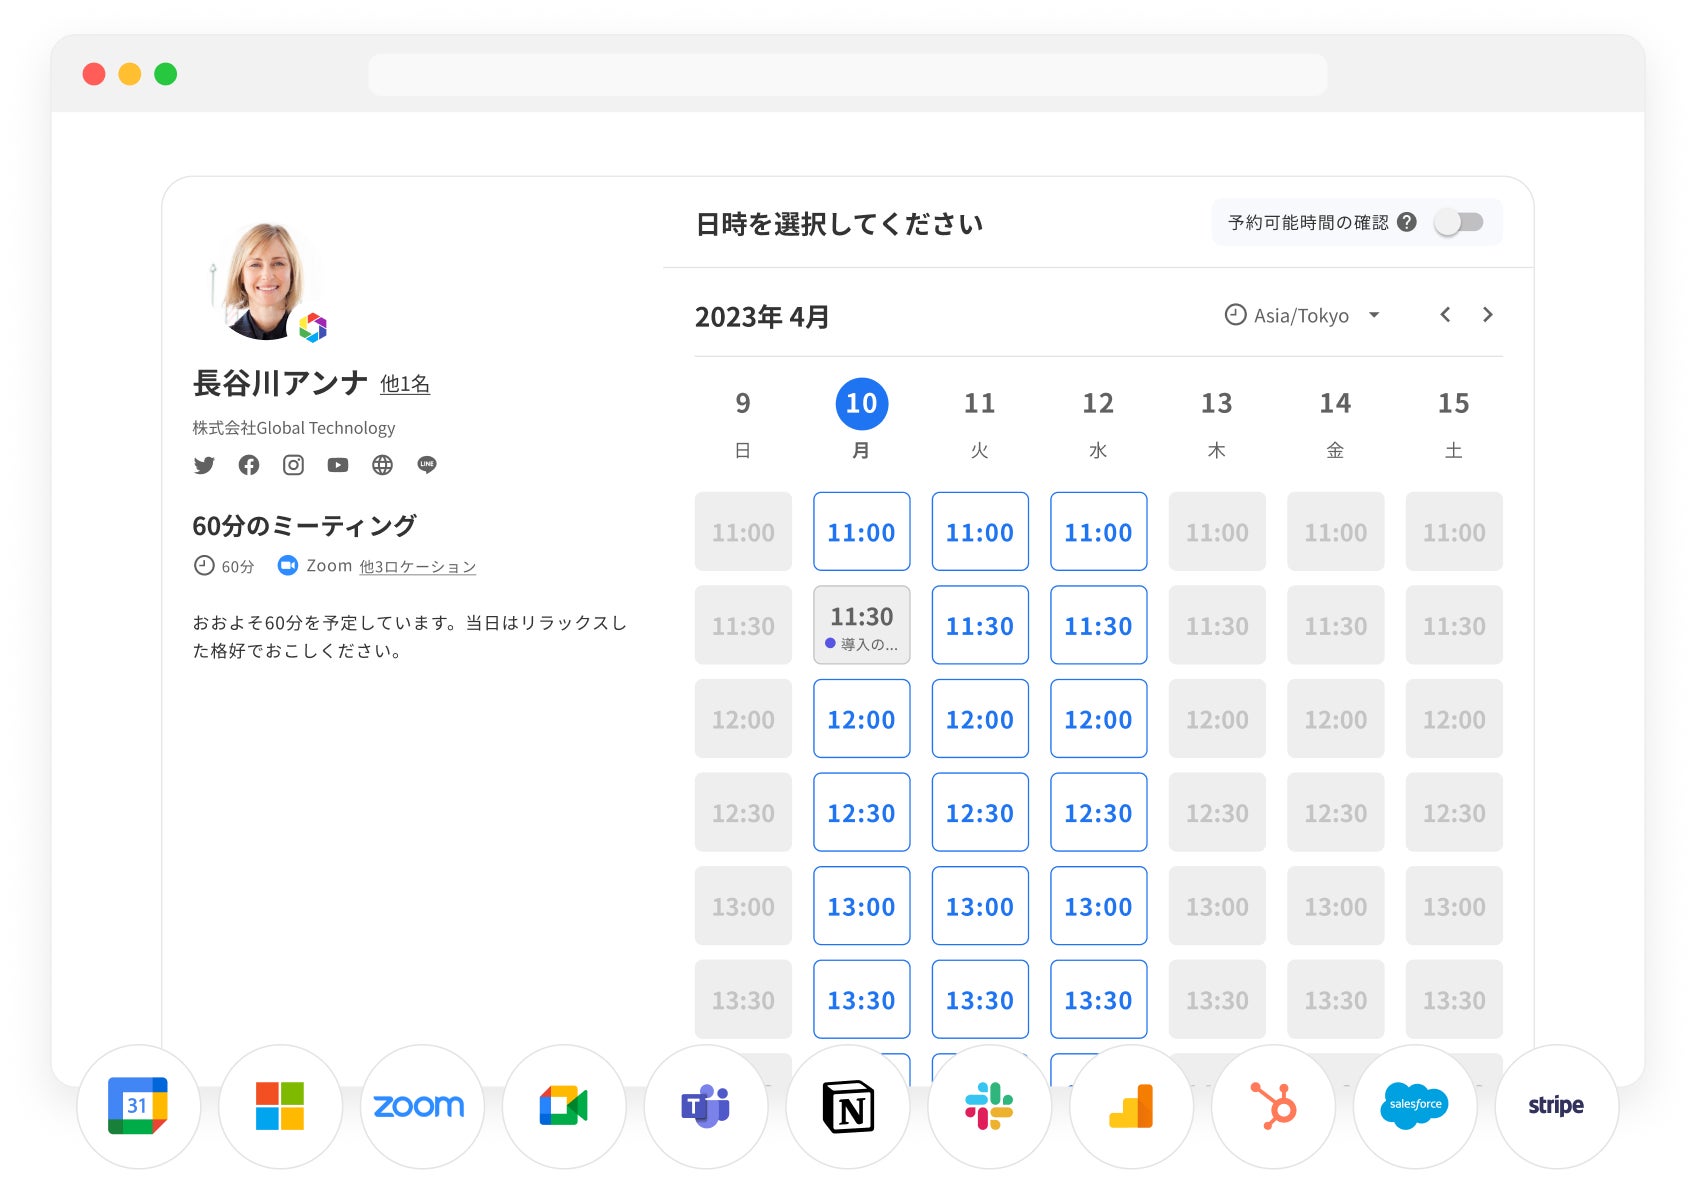This screenshot has height=1204, width=1694.
Task: Book the 13:00 slot on Tuesday 11
Action: (980, 906)
